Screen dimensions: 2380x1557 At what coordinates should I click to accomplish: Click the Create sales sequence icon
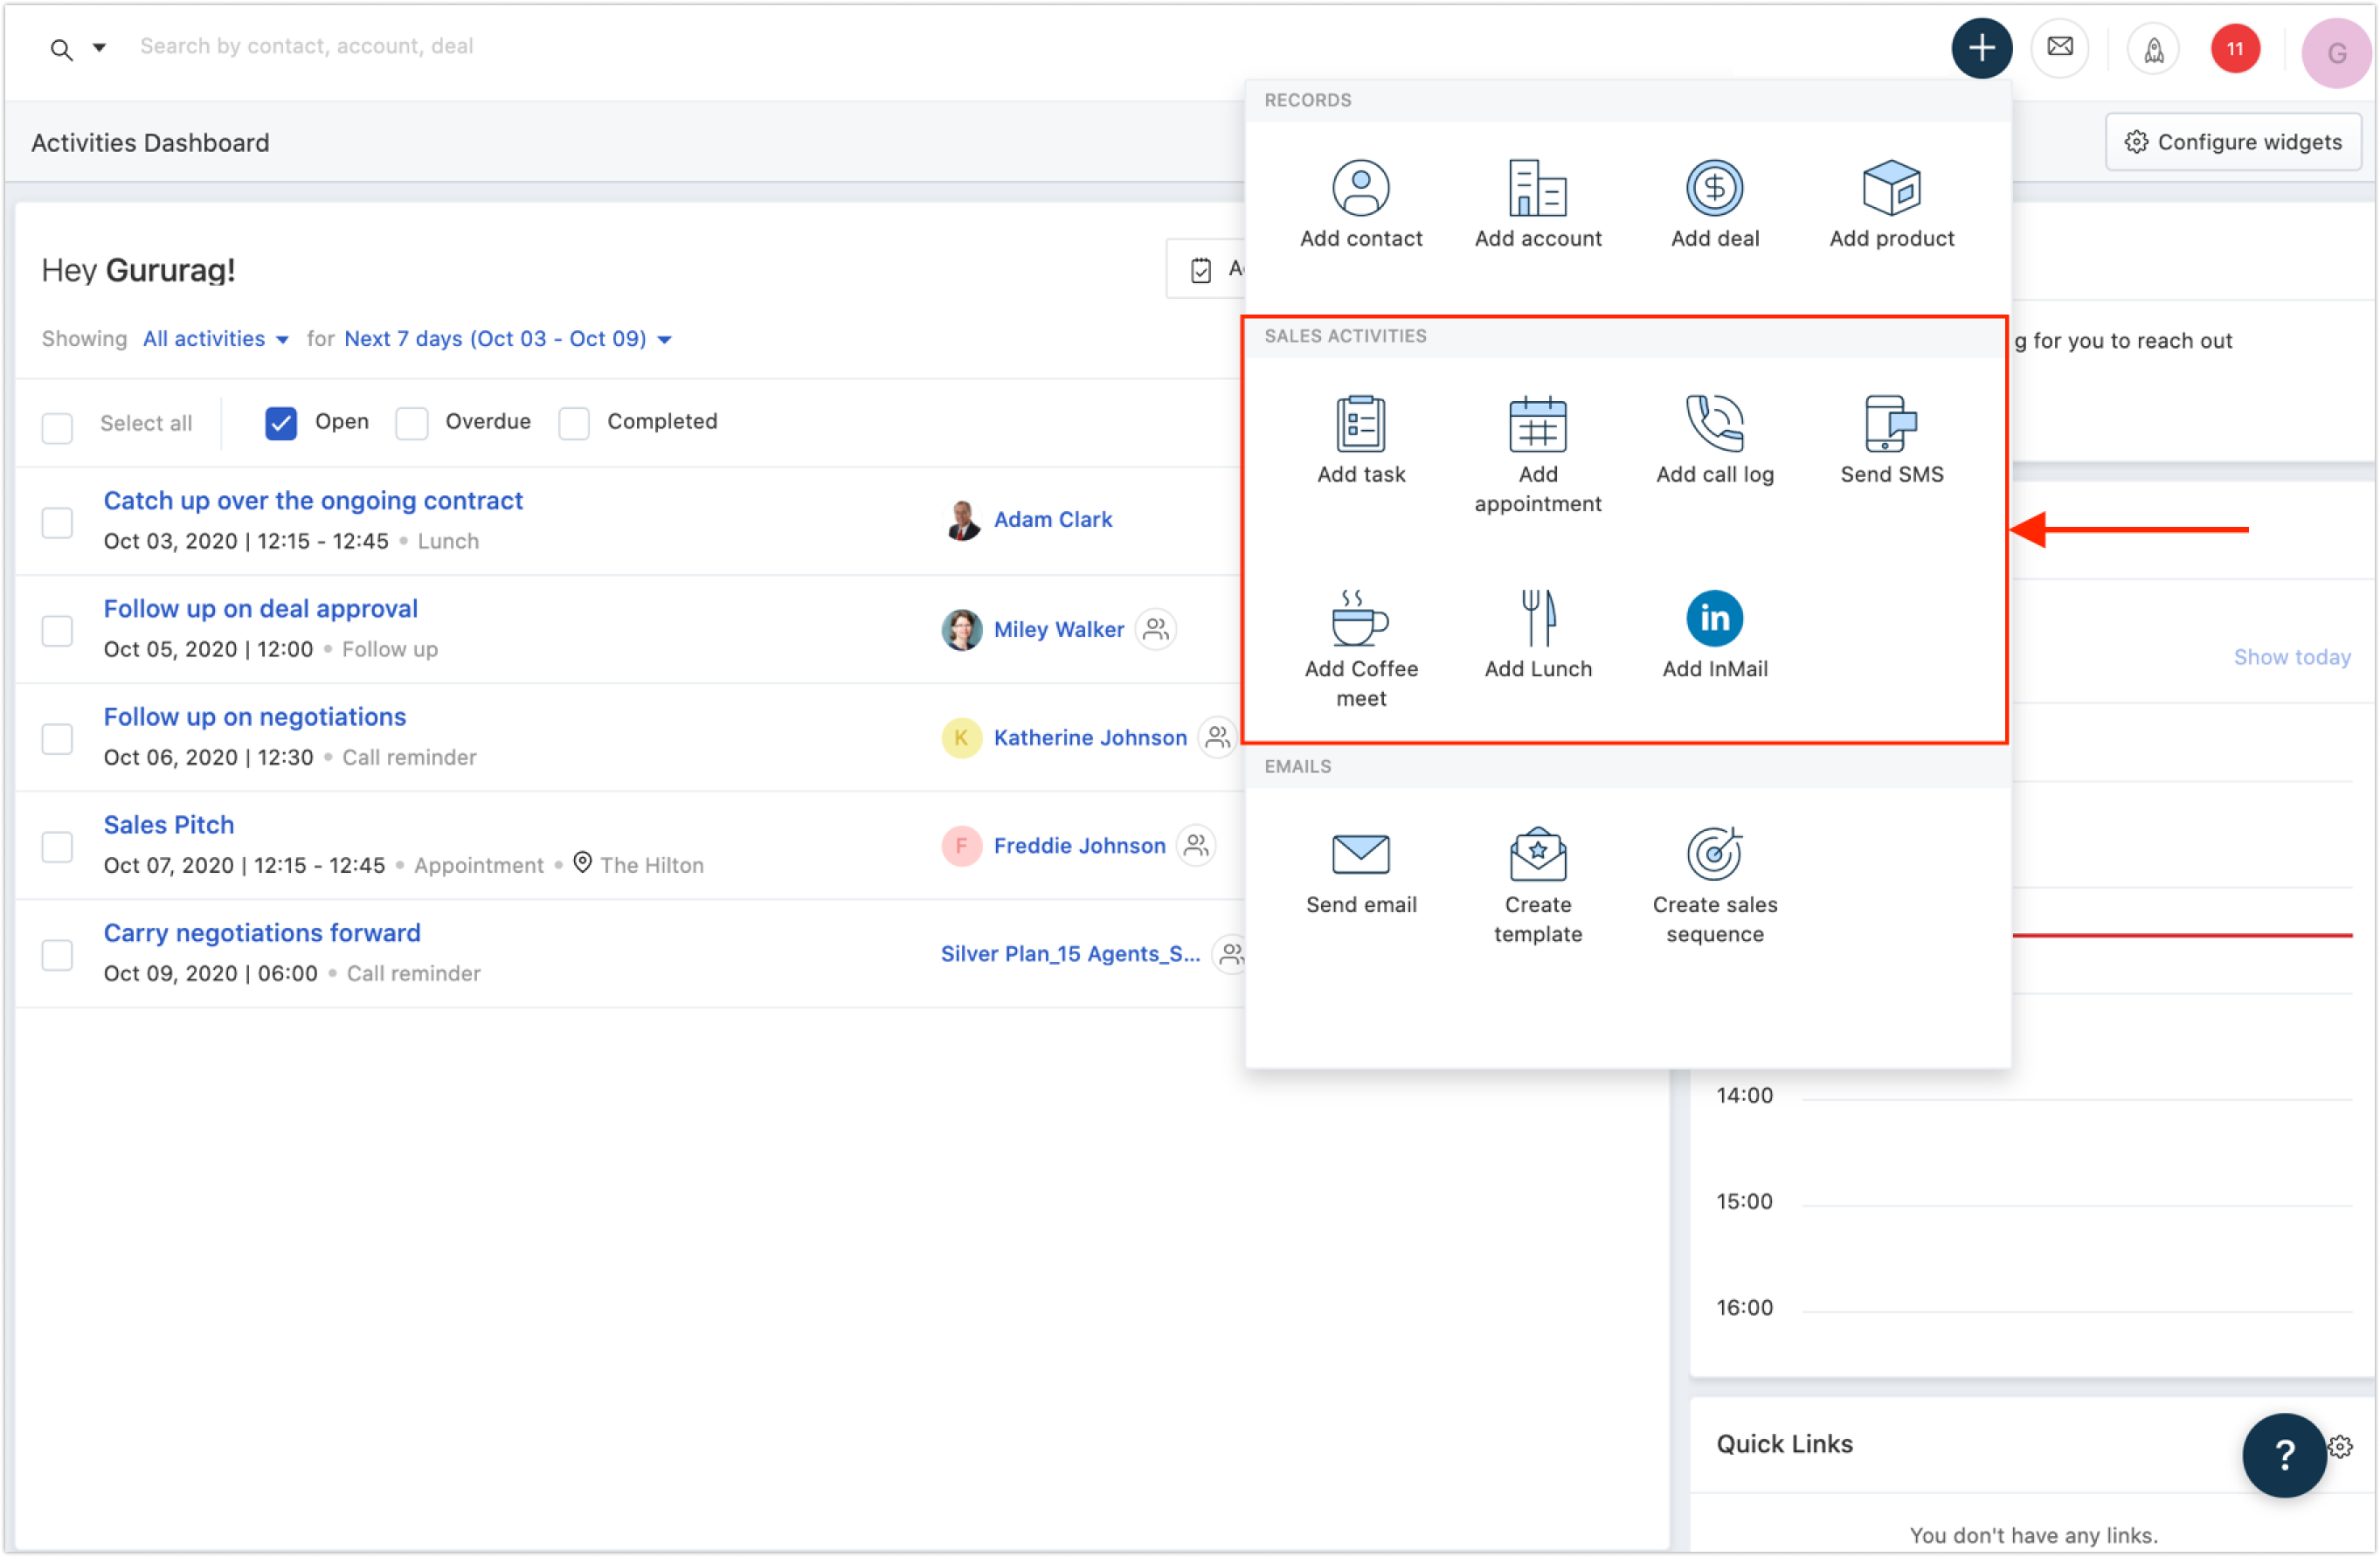[1714, 855]
